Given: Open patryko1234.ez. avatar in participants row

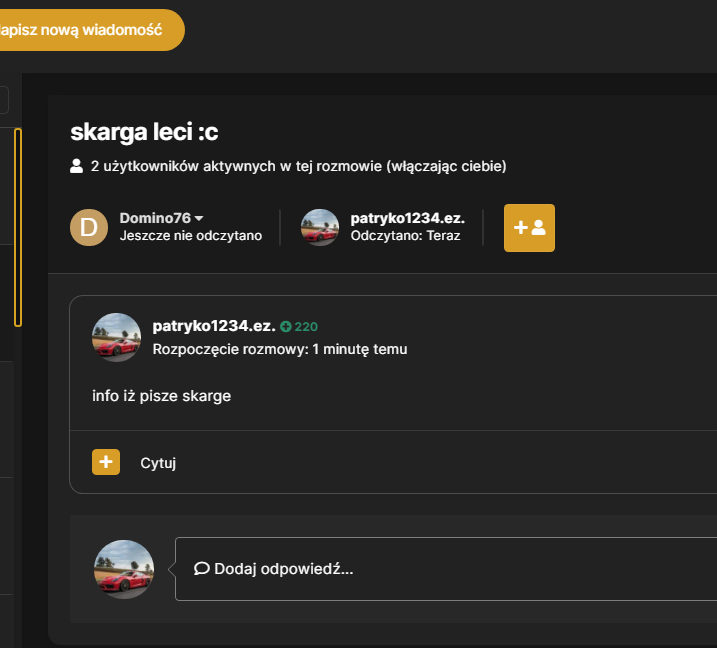Looking at the screenshot, I should [x=320, y=227].
